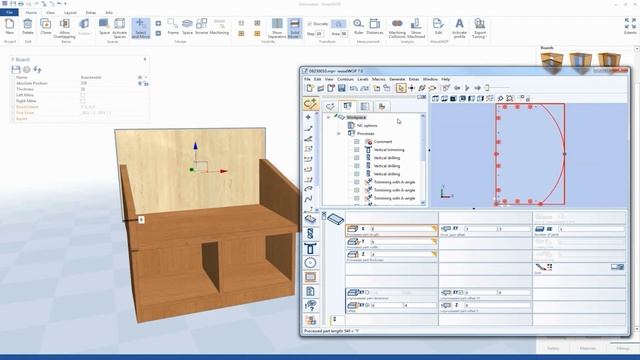Screen dimensions: 640x360
Task: Click the scroll-down arrow of process tree
Action: pyautogui.click(x=422, y=203)
